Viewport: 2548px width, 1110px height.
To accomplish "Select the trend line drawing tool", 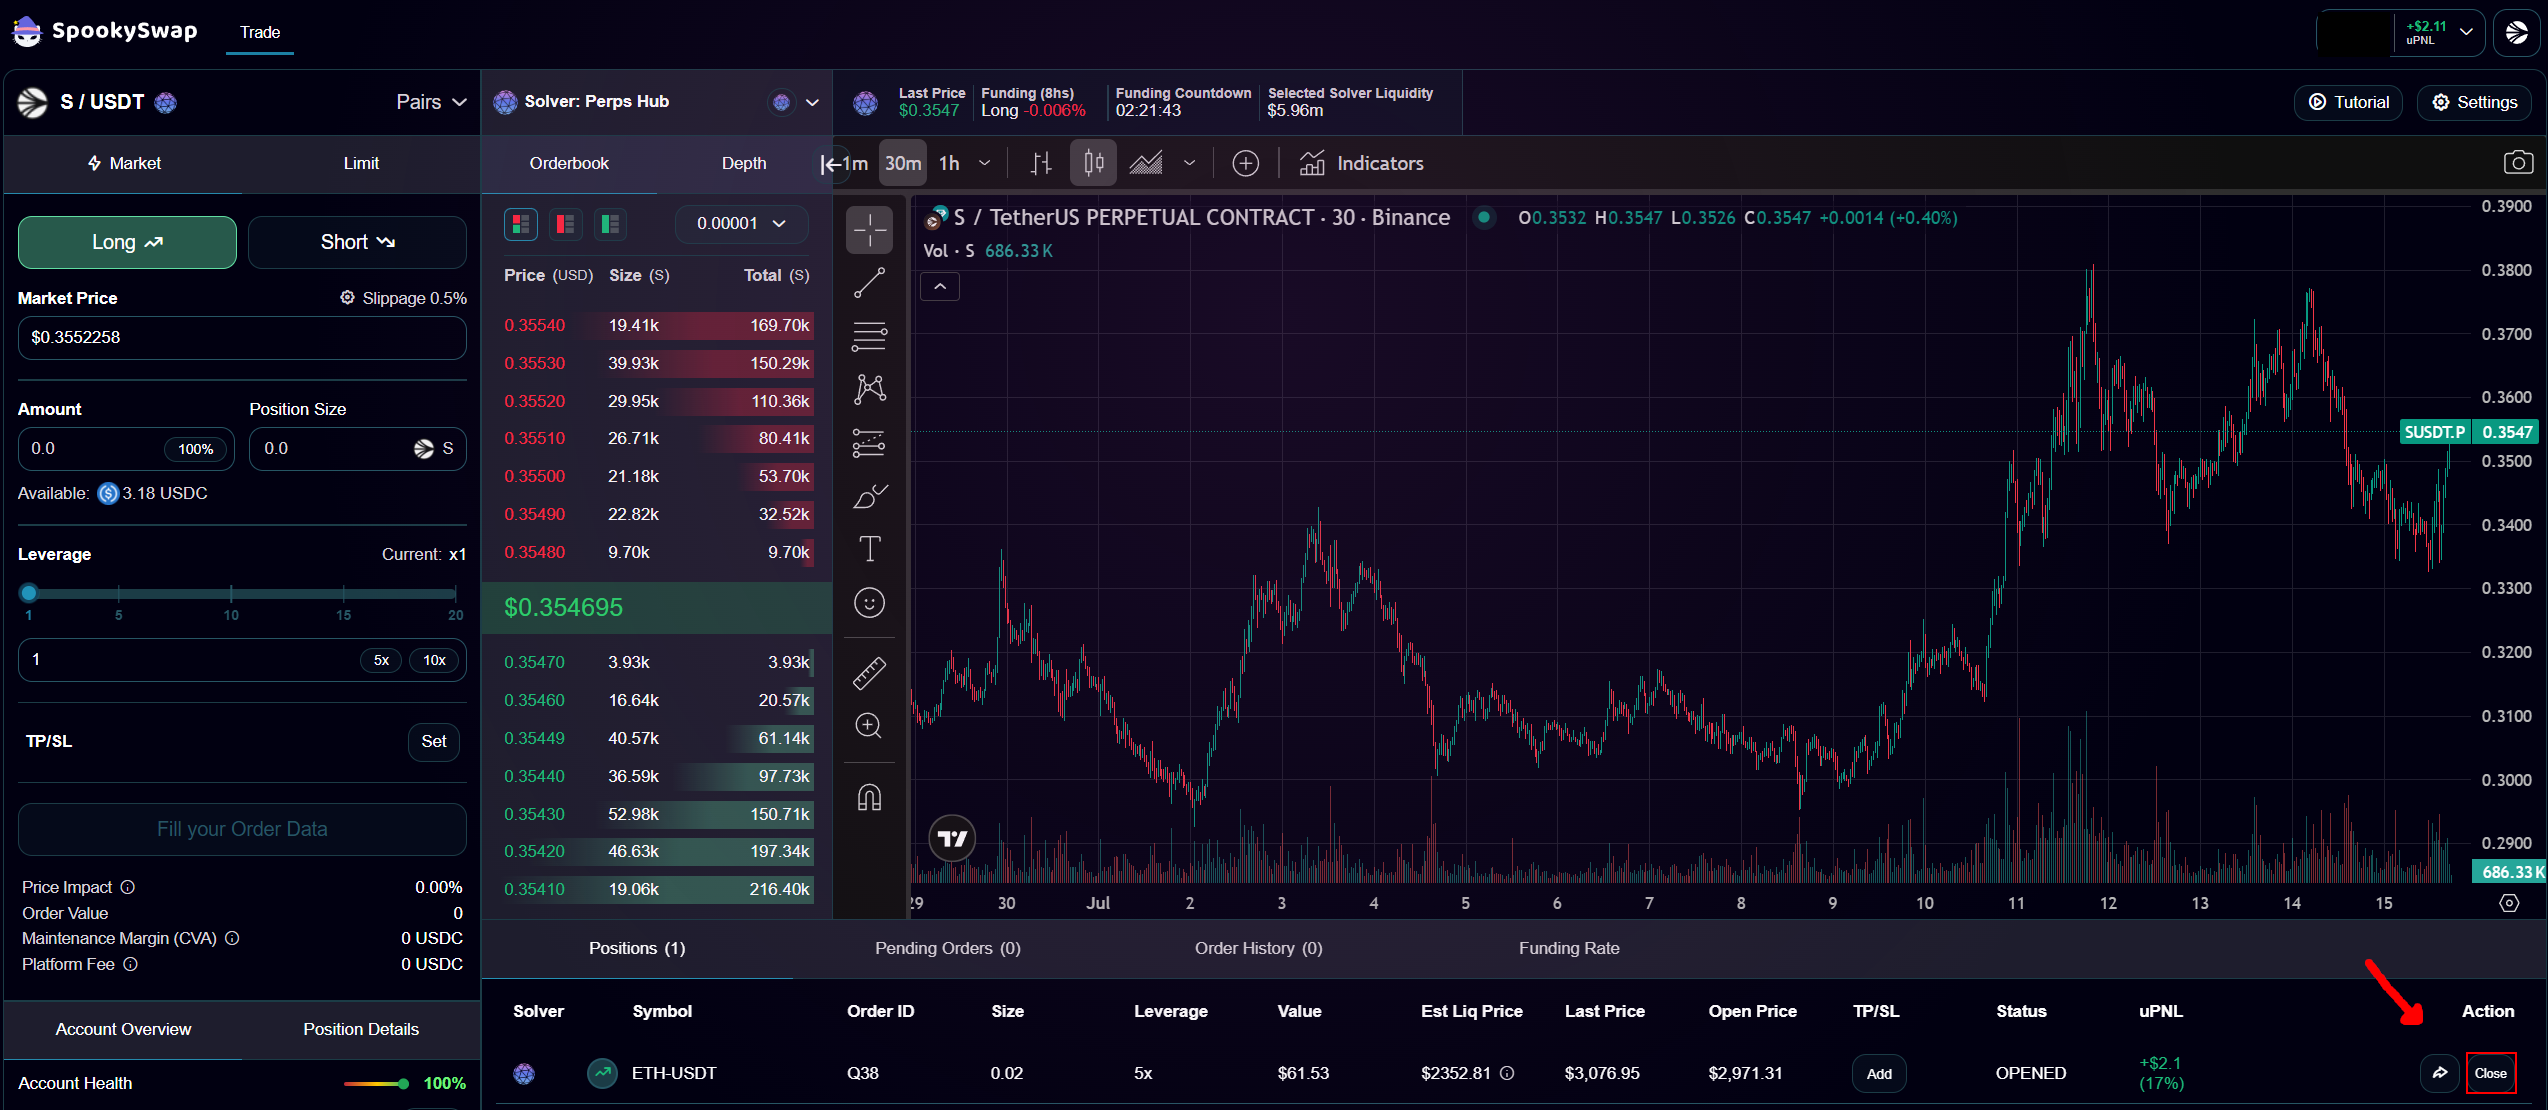I will click(869, 283).
